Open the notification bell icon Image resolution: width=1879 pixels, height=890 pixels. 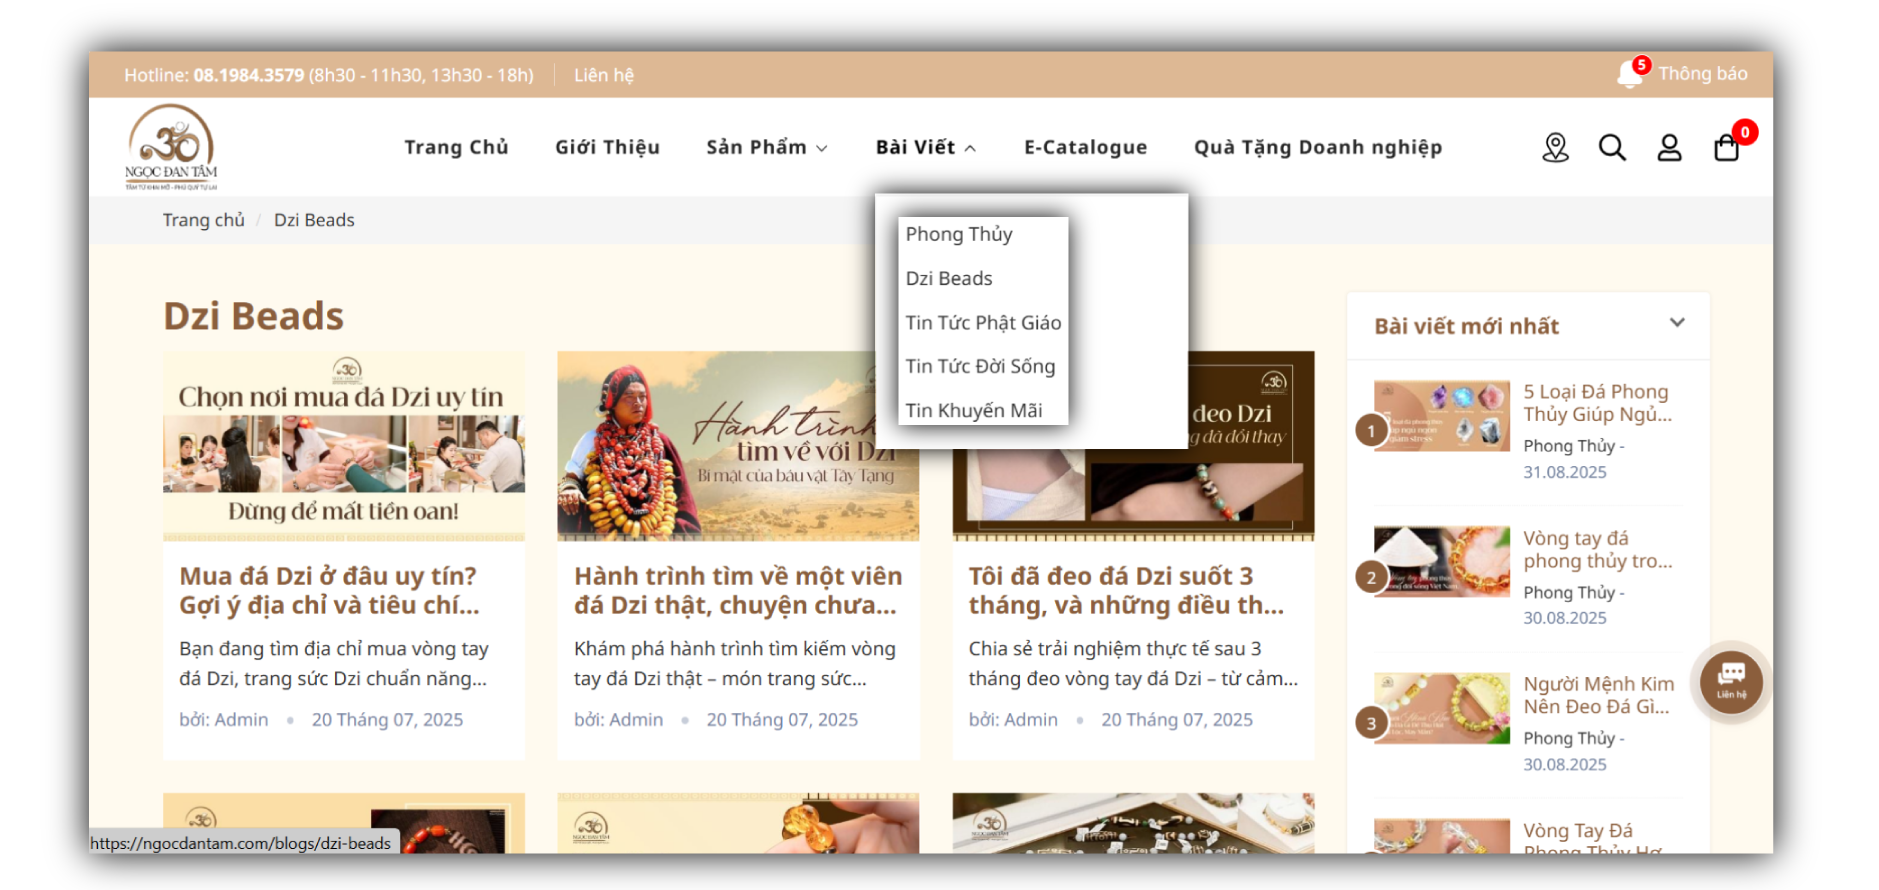tap(1629, 75)
